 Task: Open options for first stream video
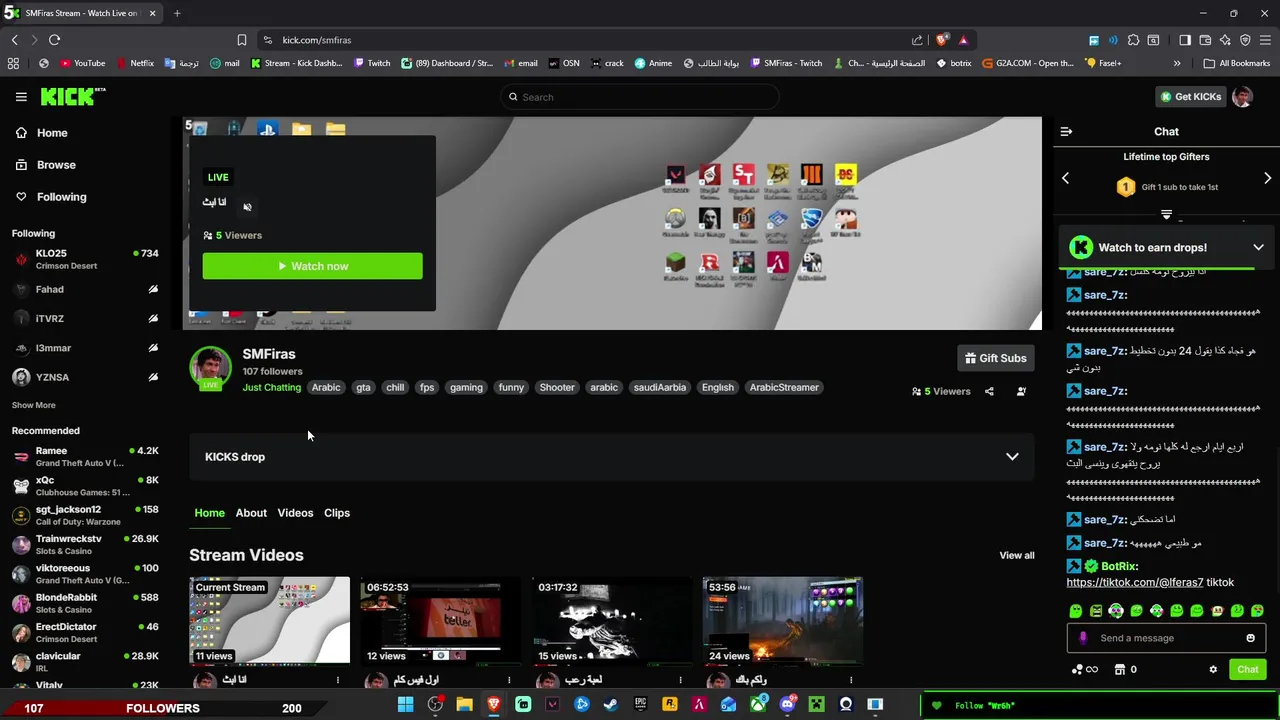coord(337,680)
